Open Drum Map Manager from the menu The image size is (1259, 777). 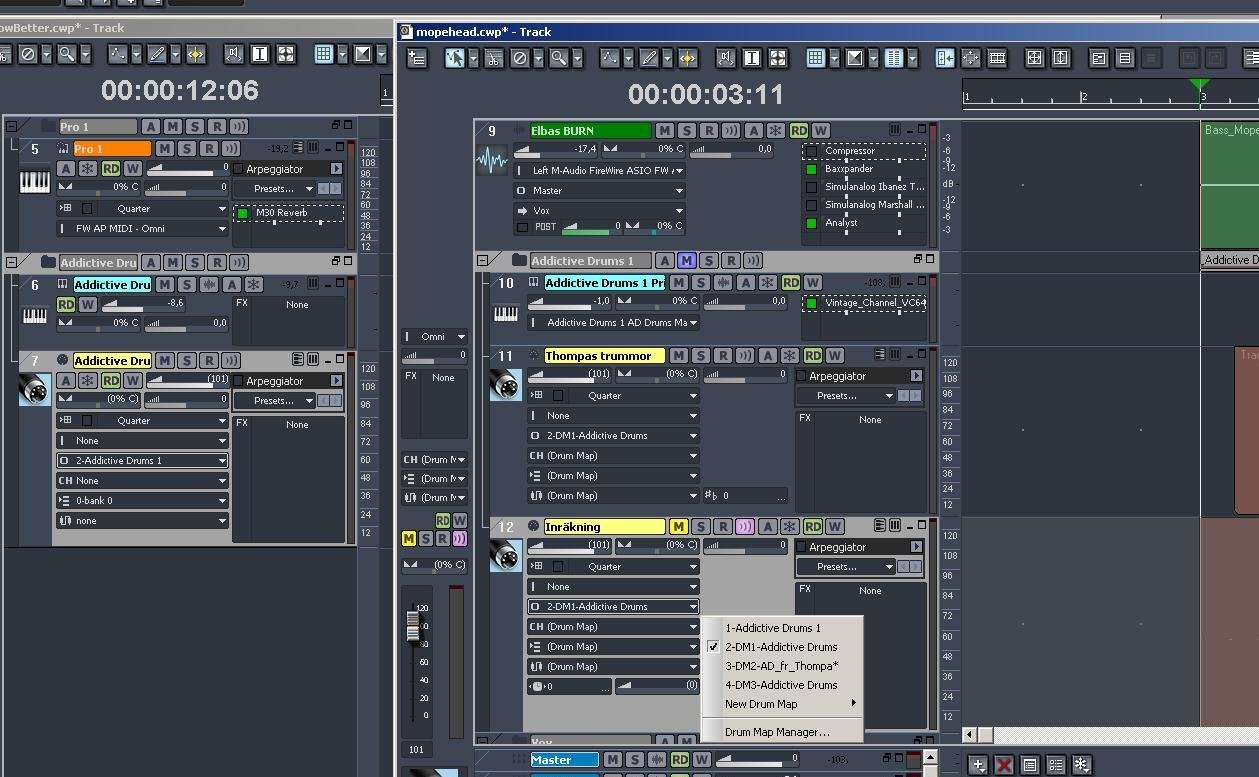[777, 732]
